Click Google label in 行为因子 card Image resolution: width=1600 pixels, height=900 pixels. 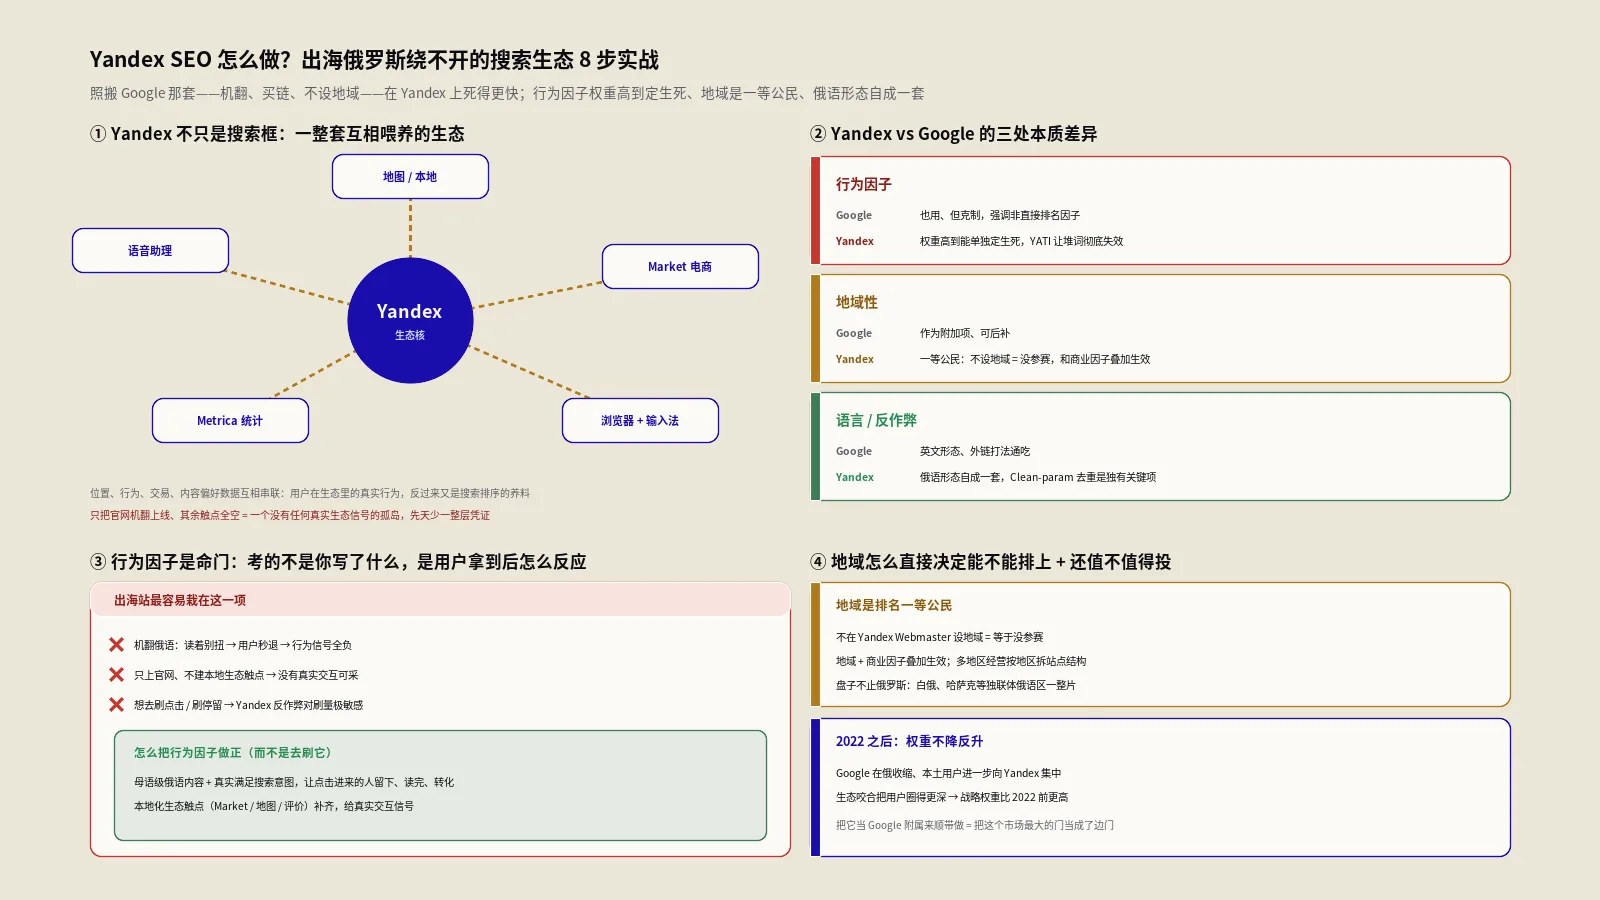pyautogui.click(x=854, y=215)
